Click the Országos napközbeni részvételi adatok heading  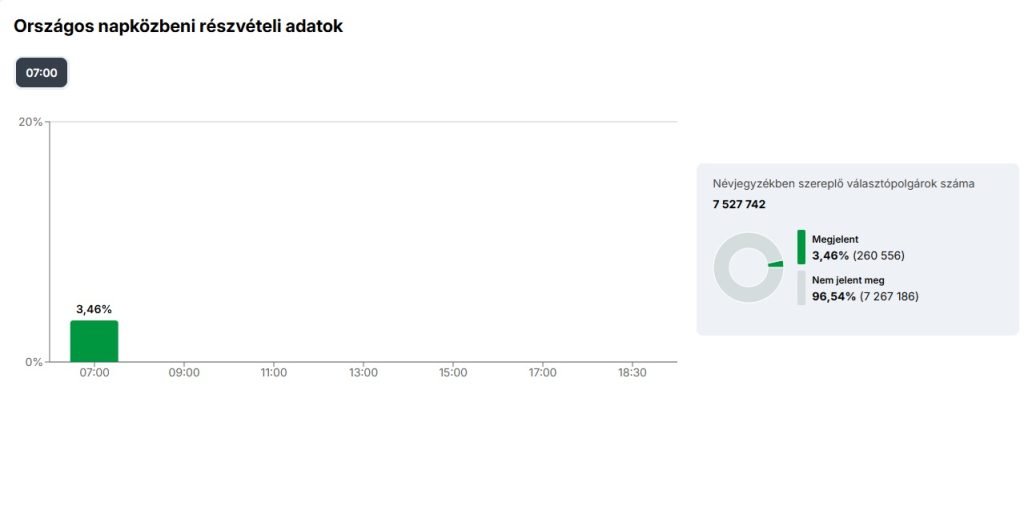(x=178, y=27)
